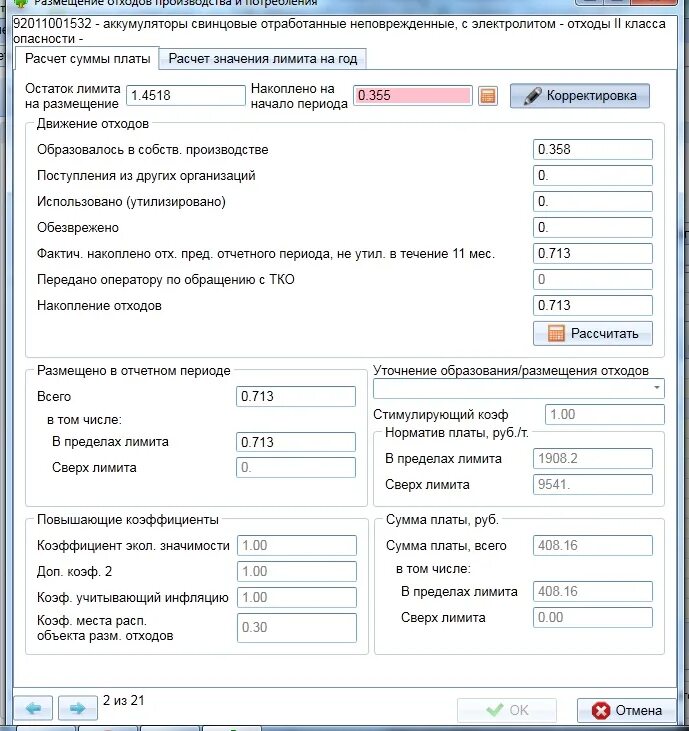
Task: Click Сумма платы Сверх лимита 0.00 field
Action: coord(593,618)
